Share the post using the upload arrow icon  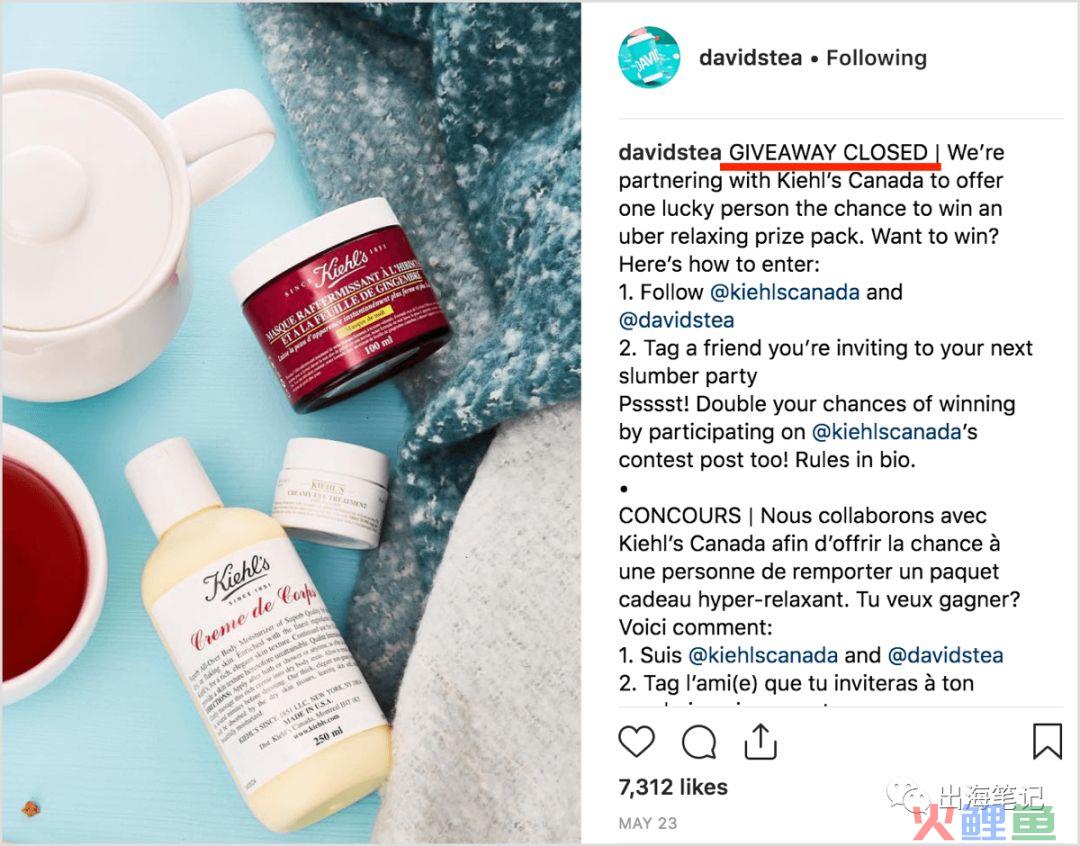click(760, 741)
